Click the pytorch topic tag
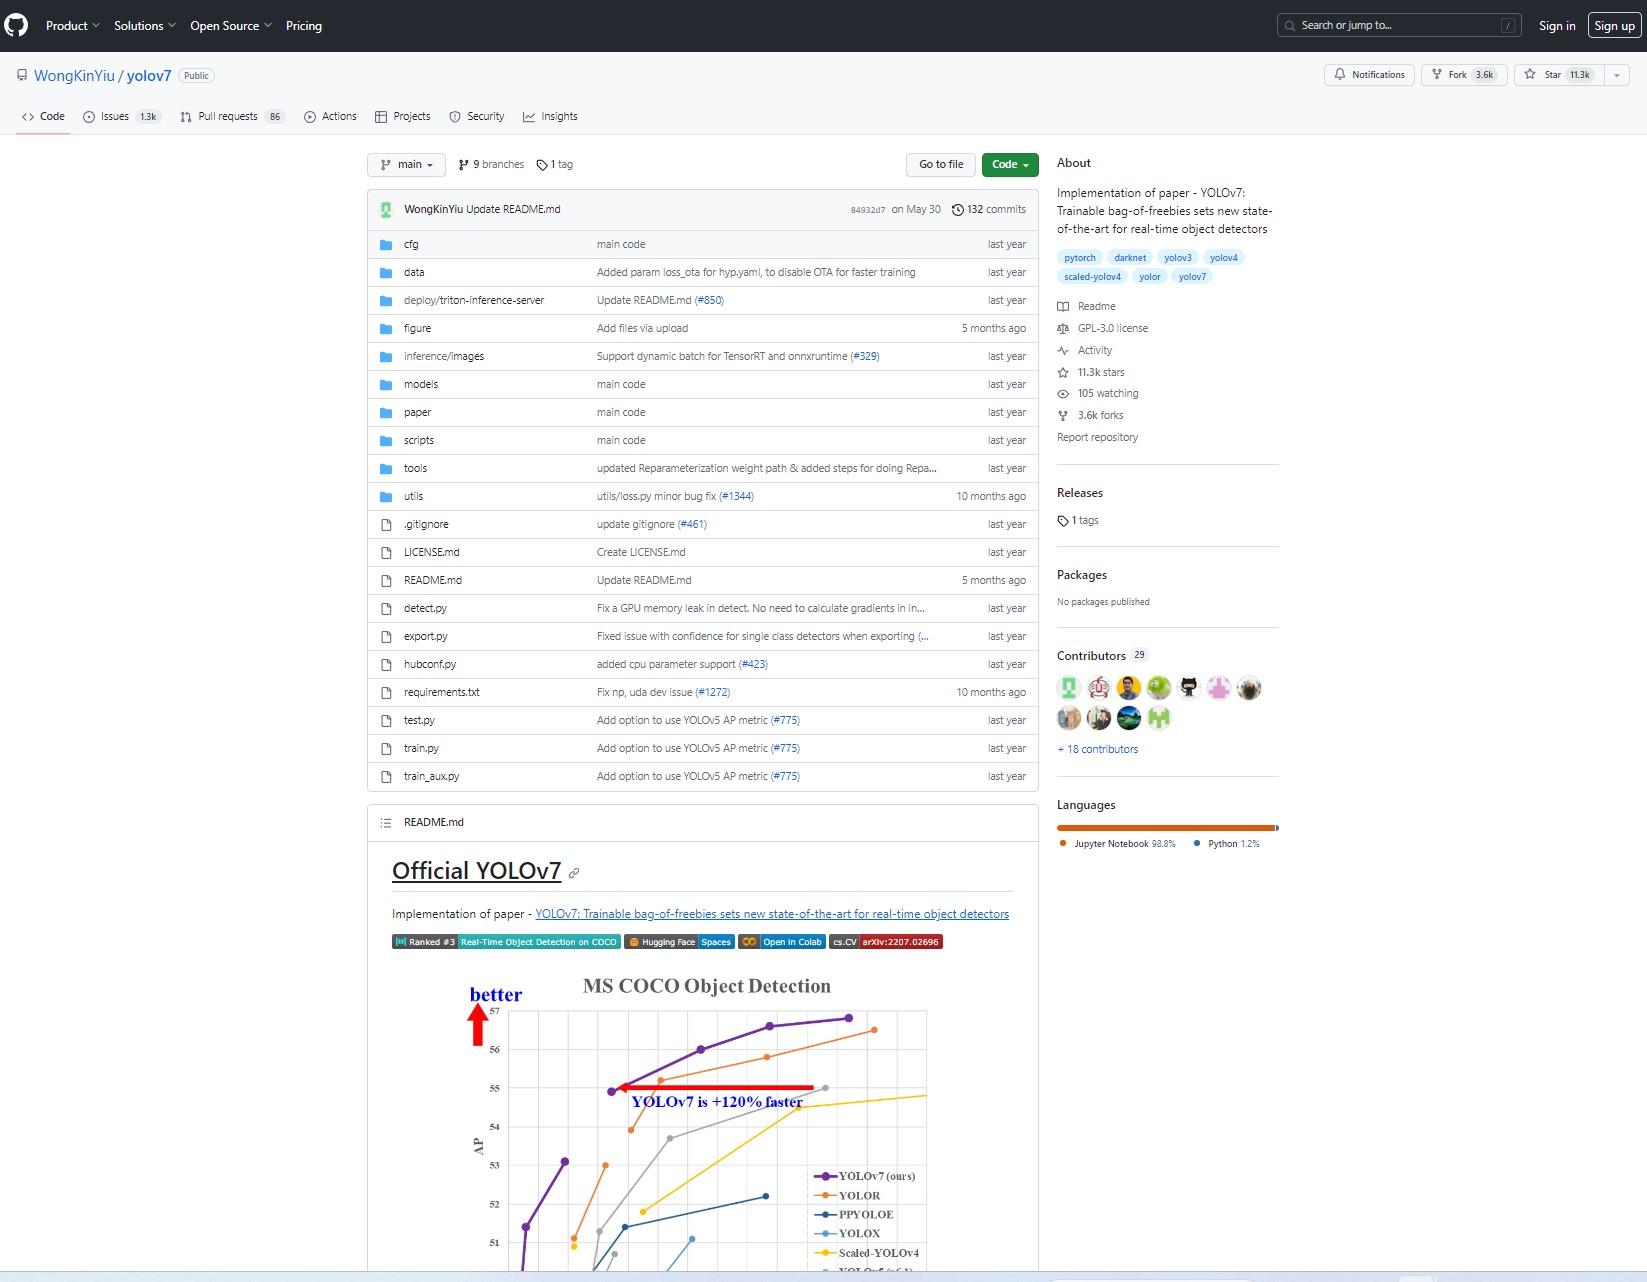Screen dimensions: 1647x1282 coord(1080,258)
